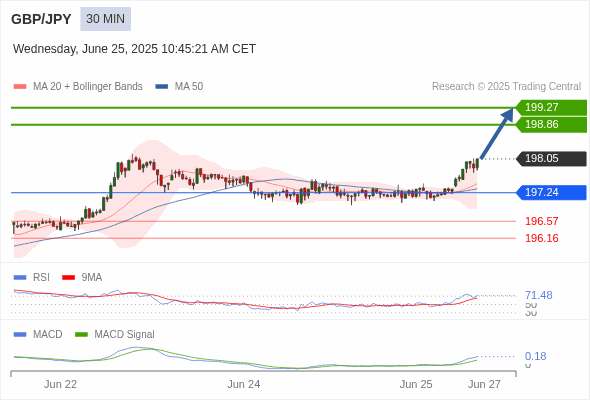The width and height of the screenshot is (590, 400).
Task: Click the blue MA 50 legend swatch
Action: click(162, 87)
